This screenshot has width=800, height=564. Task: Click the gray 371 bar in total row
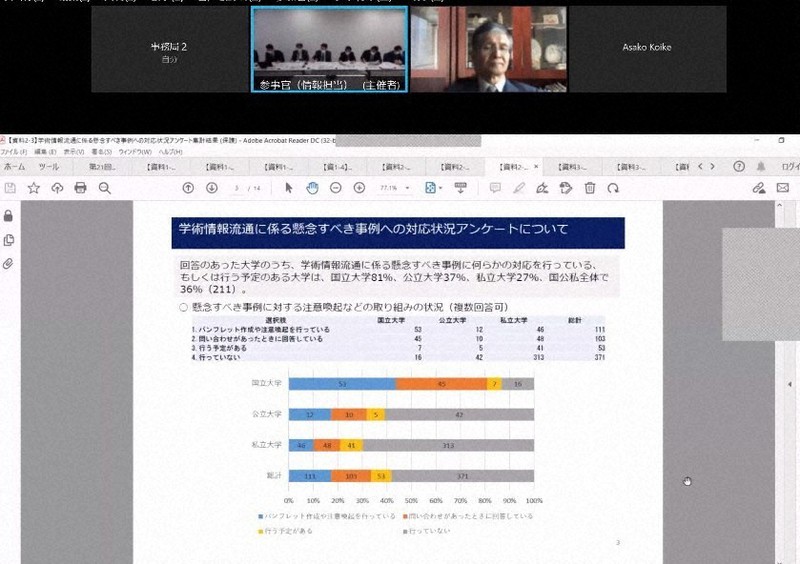(463, 476)
